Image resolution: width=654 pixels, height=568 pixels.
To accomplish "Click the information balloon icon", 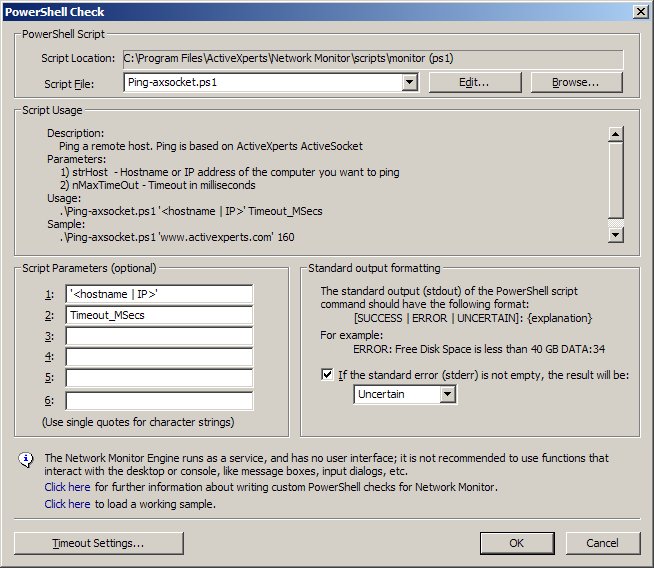I will (x=26, y=460).
